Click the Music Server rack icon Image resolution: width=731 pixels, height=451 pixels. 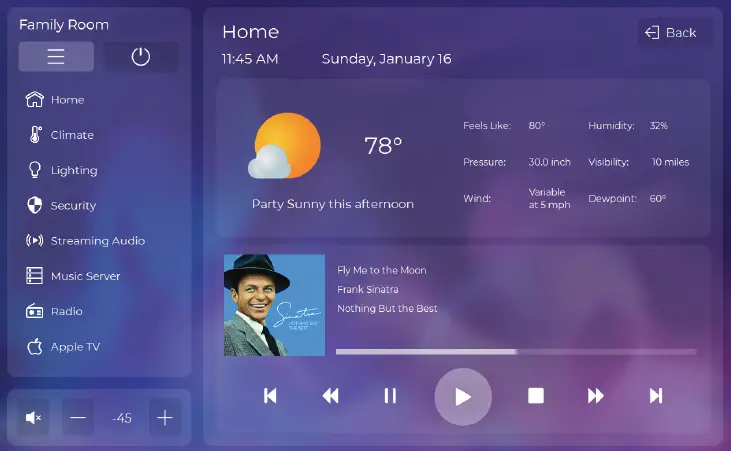click(34, 276)
